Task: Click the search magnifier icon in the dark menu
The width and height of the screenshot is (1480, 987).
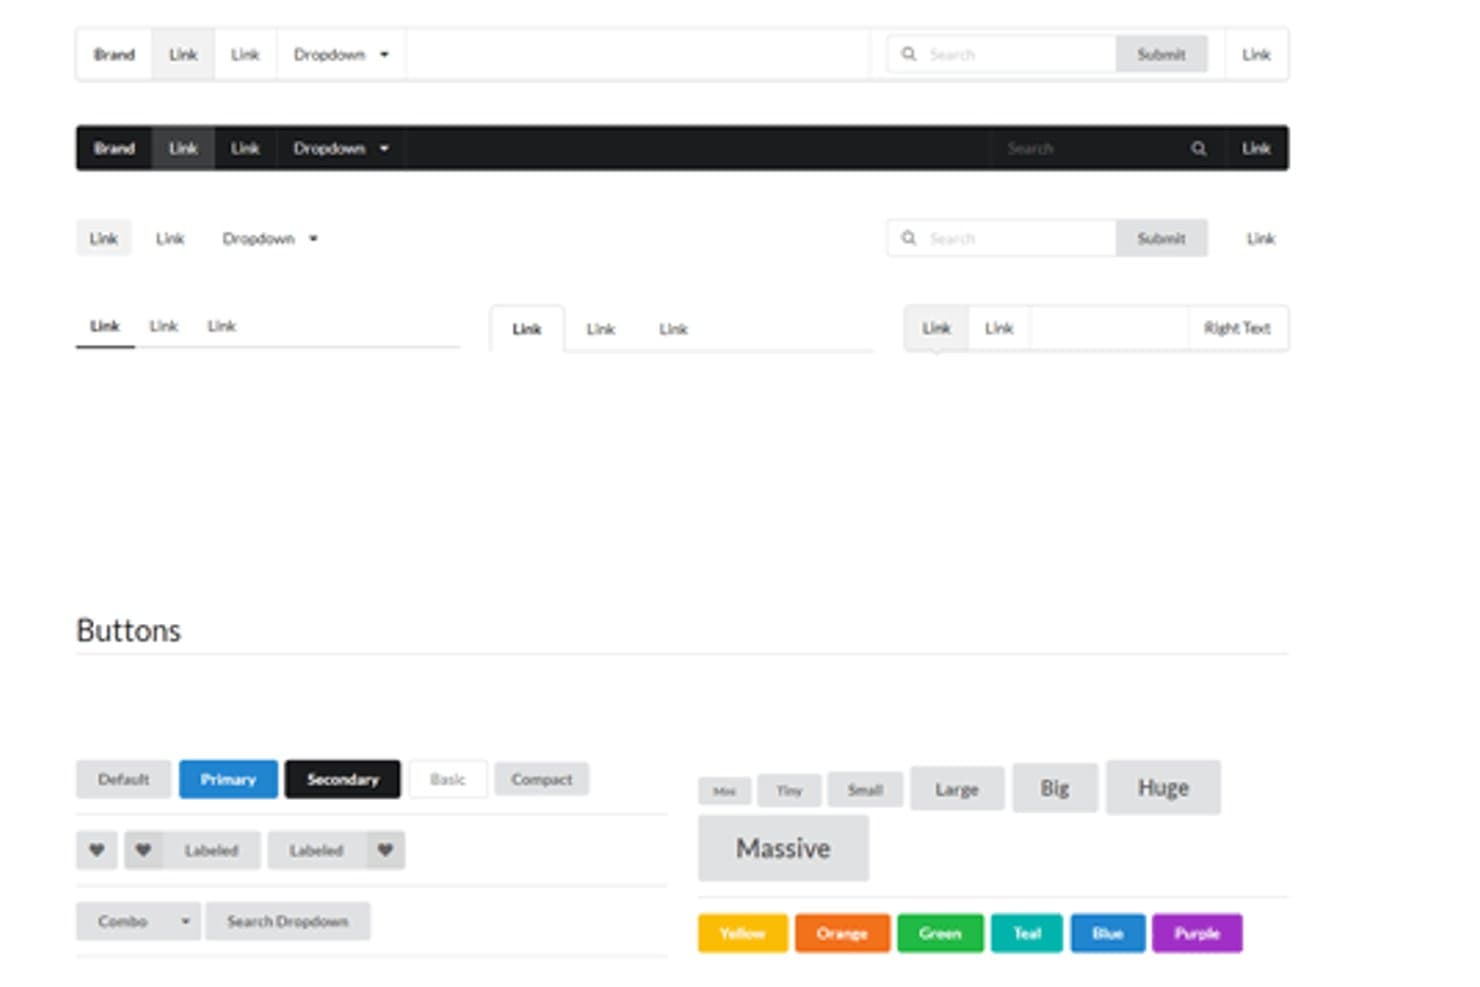Action: point(1198,149)
